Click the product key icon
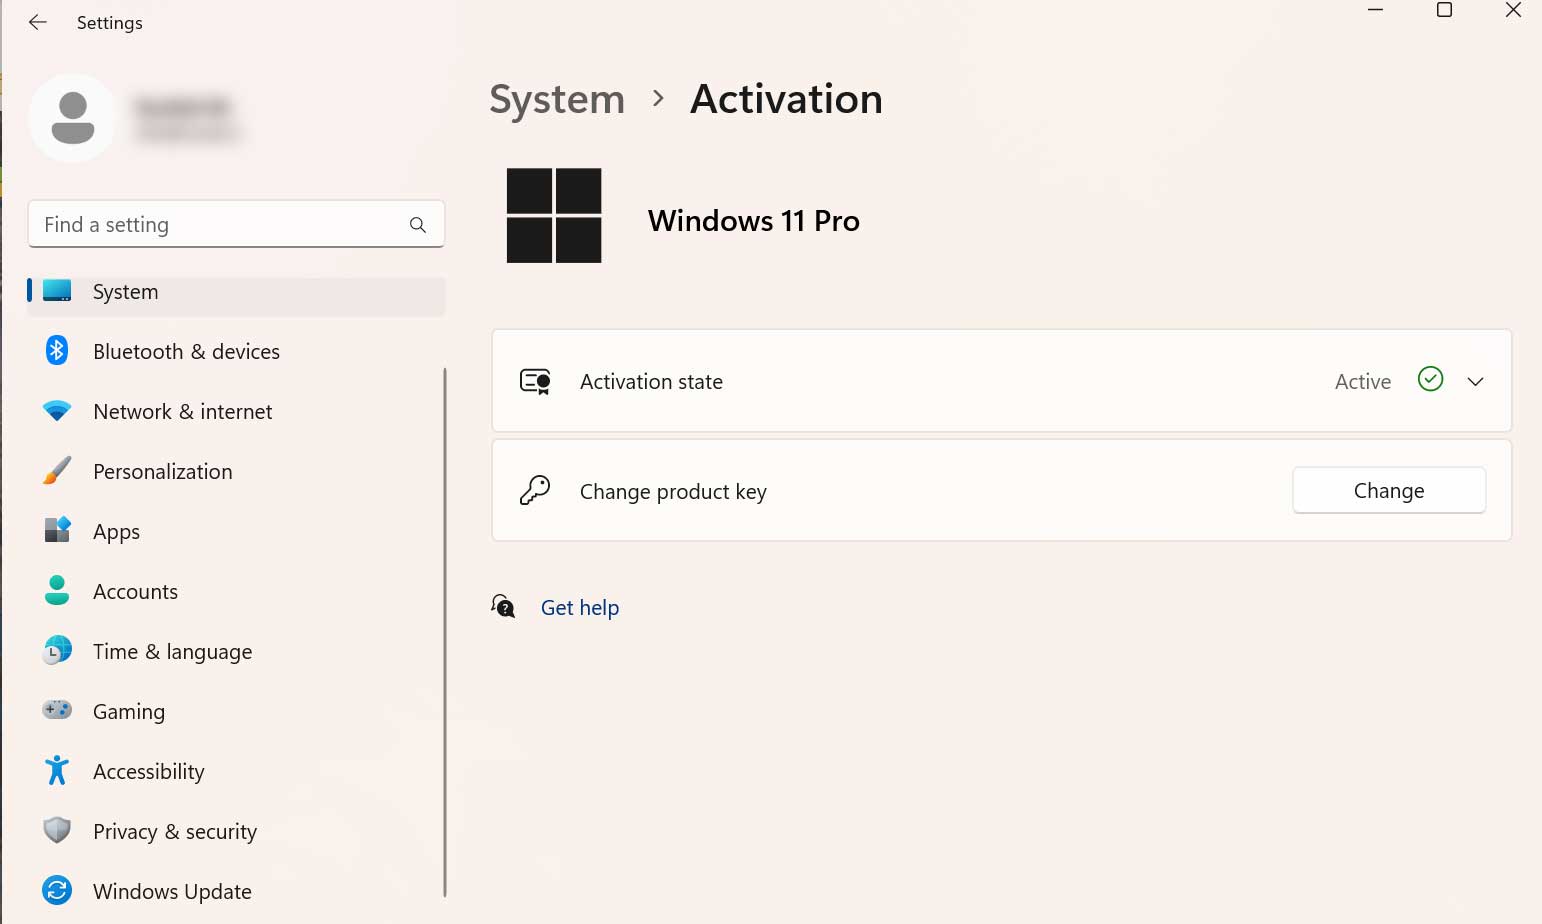This screenshot has width=1542, height=924. click(535, 490)
